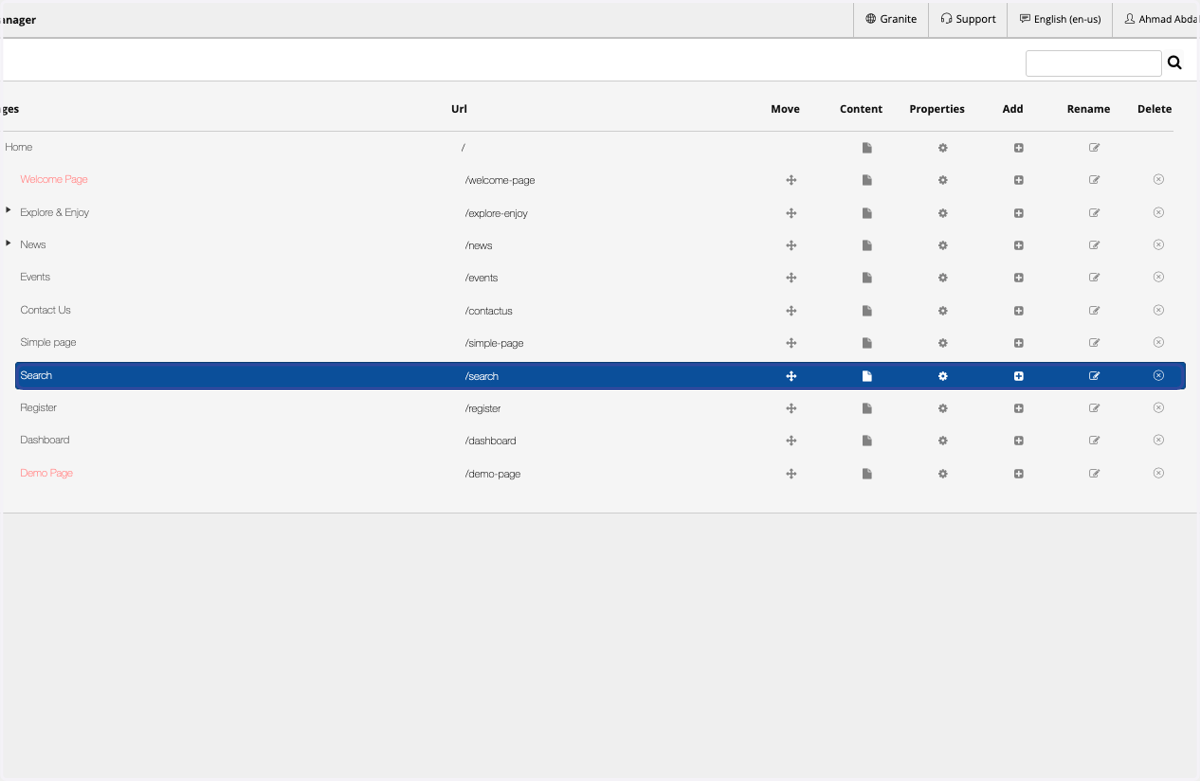Screen dimensions: 1200x781
Task: Open the English (en-us) language menu
Action: (1060, 19)
